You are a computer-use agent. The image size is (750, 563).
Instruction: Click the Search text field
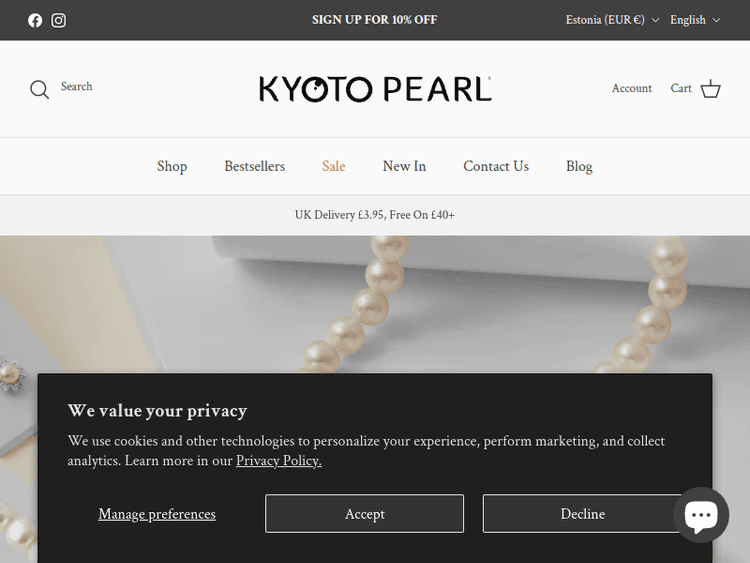point(77,87)
